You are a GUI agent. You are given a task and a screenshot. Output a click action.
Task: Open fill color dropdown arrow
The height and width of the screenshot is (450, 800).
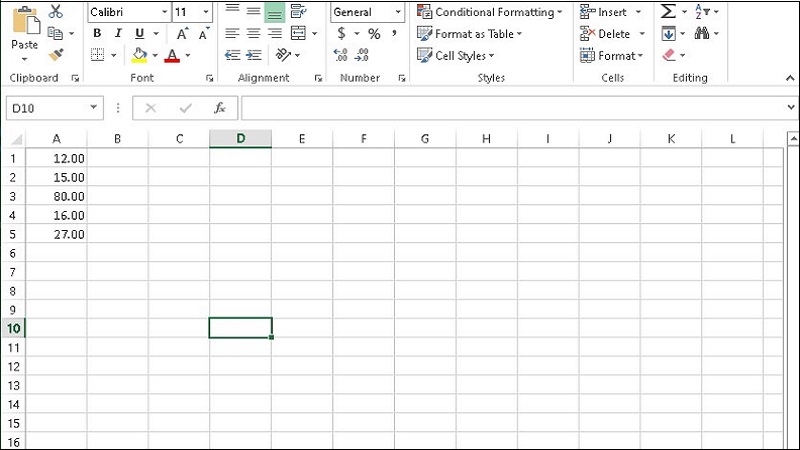(x=155, y=55)
